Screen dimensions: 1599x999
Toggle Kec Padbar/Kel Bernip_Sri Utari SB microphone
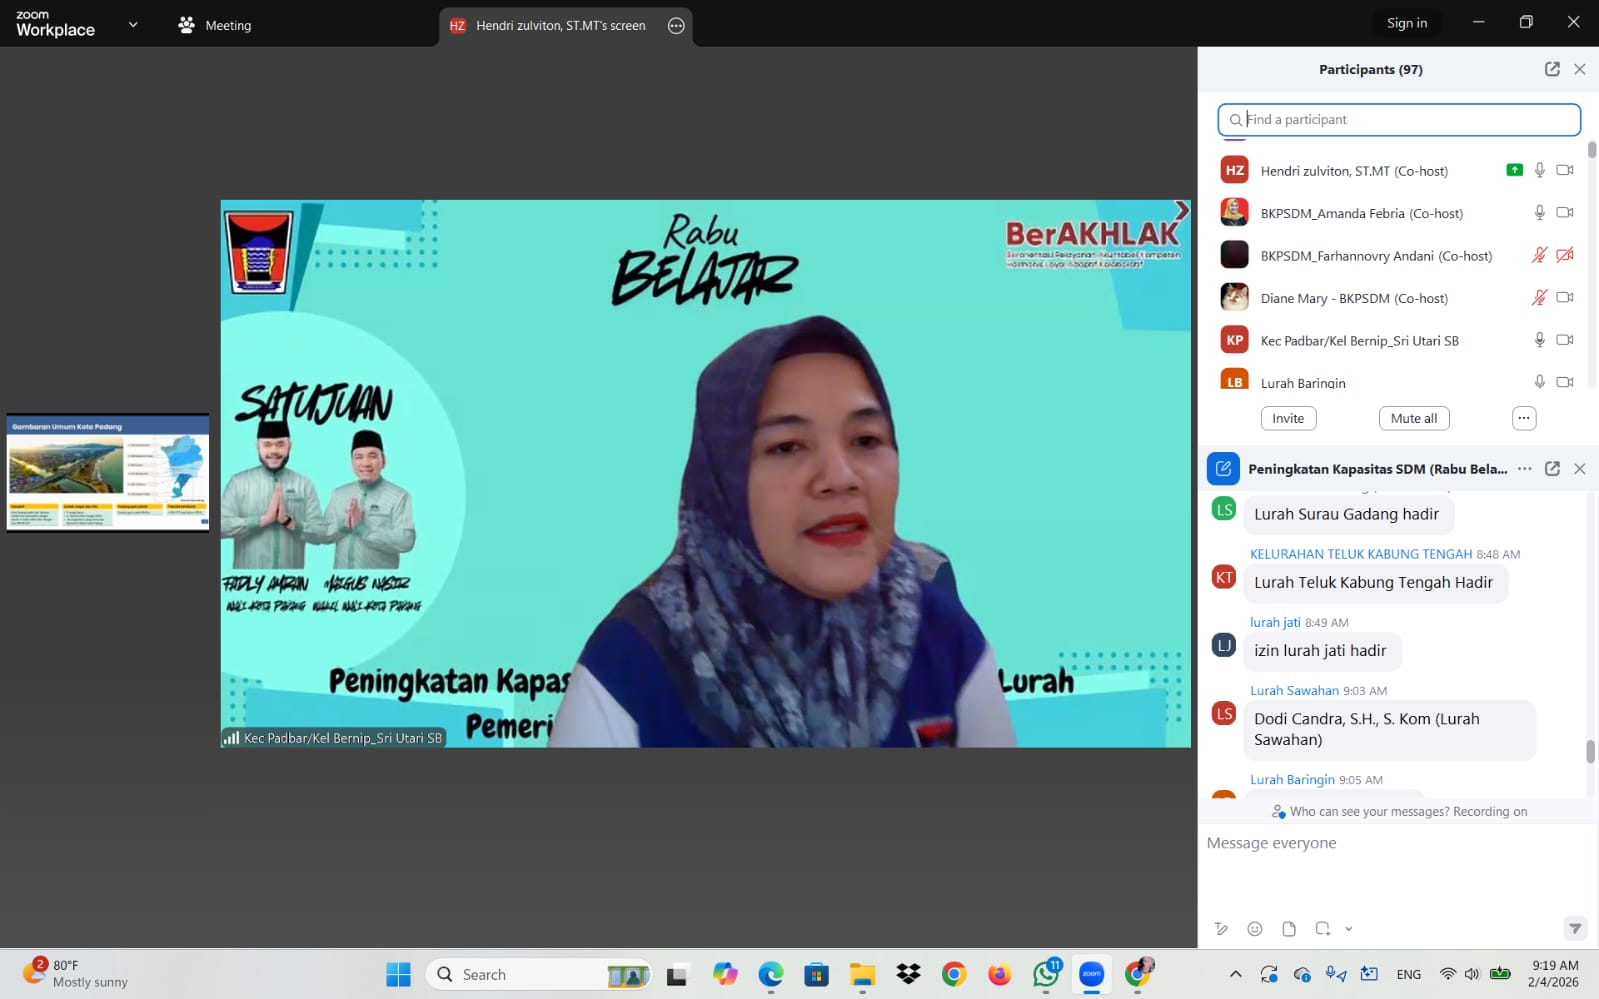coord(1540,340)
